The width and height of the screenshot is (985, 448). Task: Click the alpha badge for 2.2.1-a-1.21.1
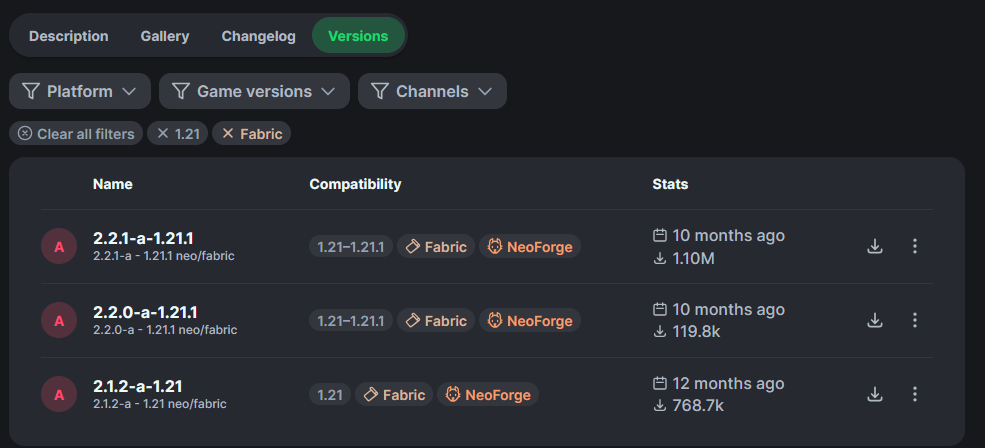[59, 246]
